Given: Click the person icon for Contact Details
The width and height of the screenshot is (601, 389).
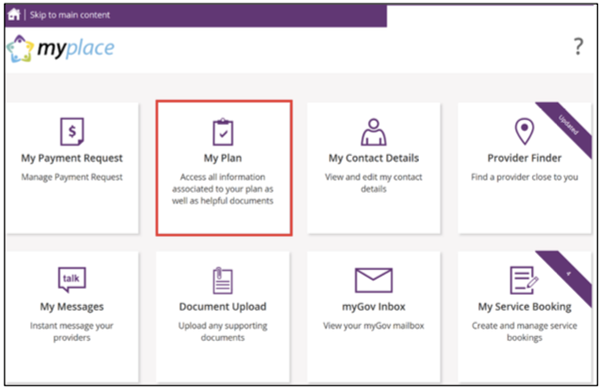Looking at the screenshot, I should 373,132.
